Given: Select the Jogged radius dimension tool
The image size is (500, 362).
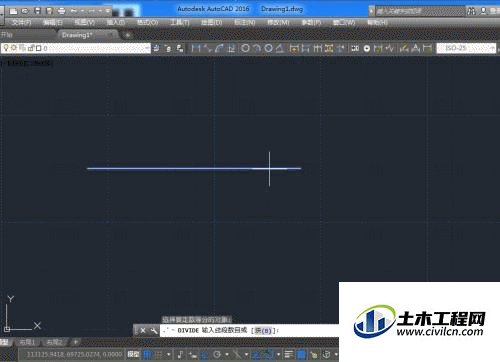Looking at the screenshot, I should coord(257,48).
